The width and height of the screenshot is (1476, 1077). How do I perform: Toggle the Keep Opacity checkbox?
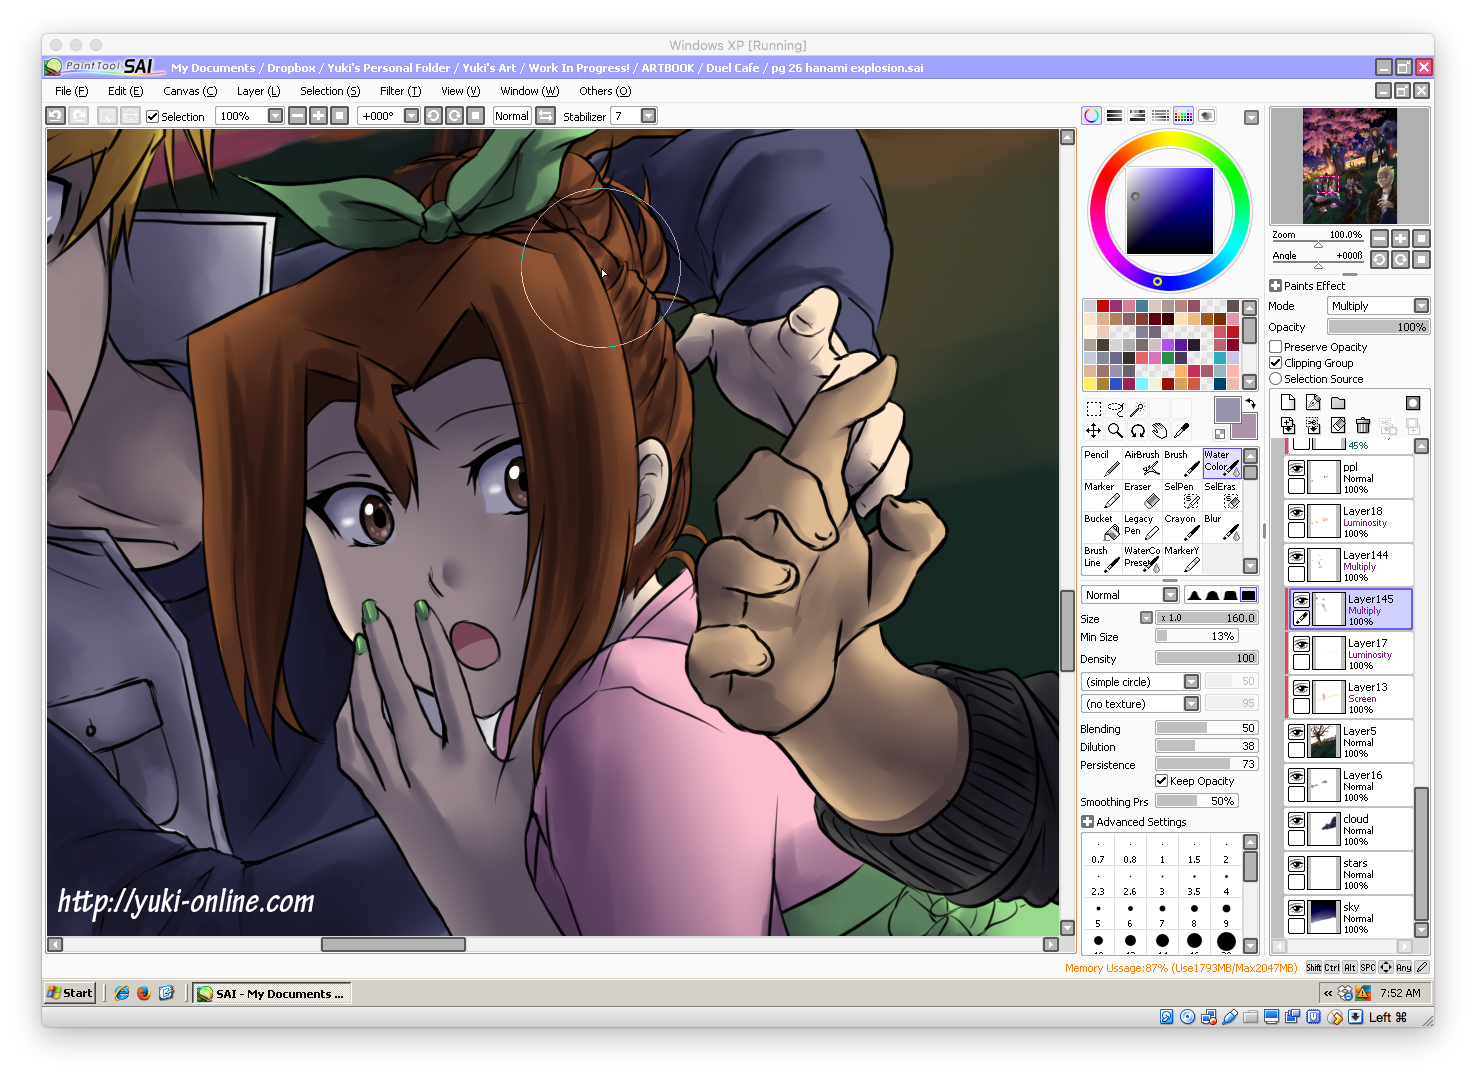point(1162,781)
